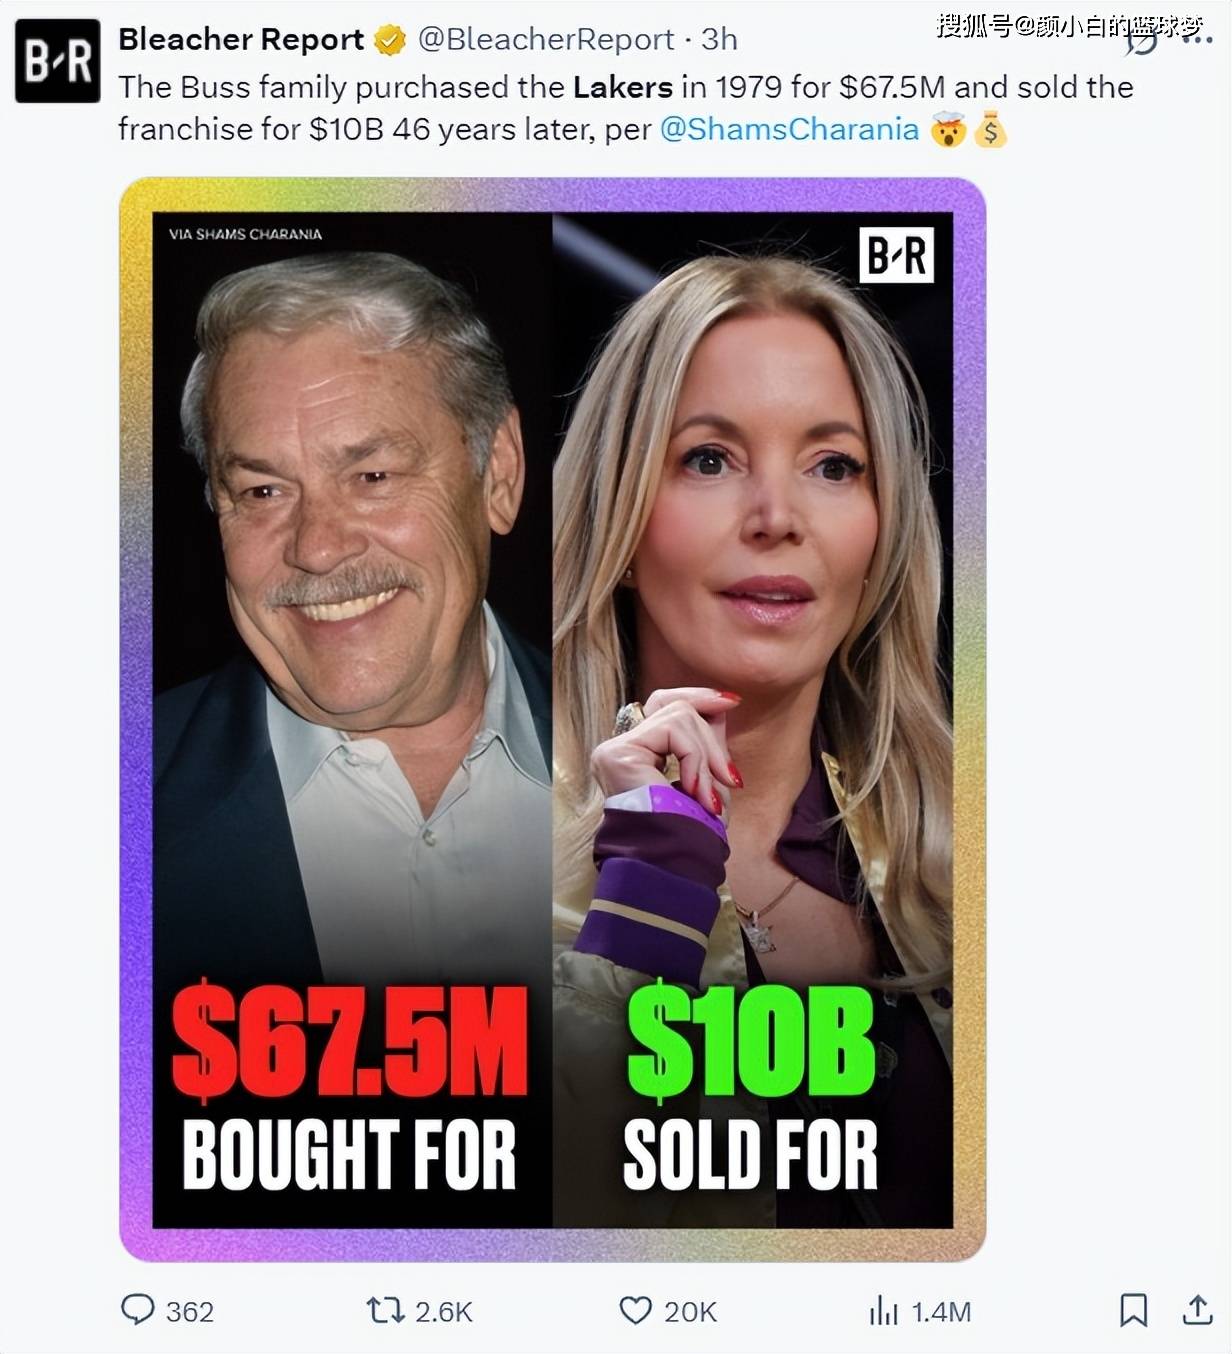Click the reply speech bubble icon
1232x1354 pixels.
point(137,1310)
